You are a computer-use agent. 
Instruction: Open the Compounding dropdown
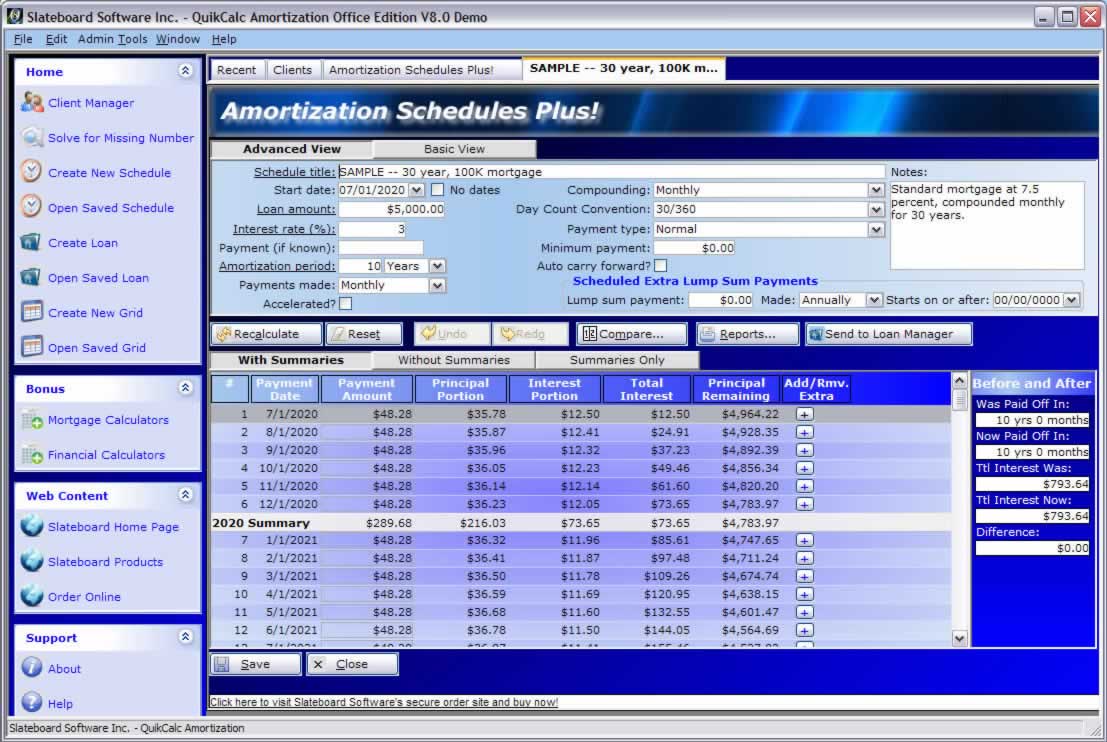click(x=876, y=190)
